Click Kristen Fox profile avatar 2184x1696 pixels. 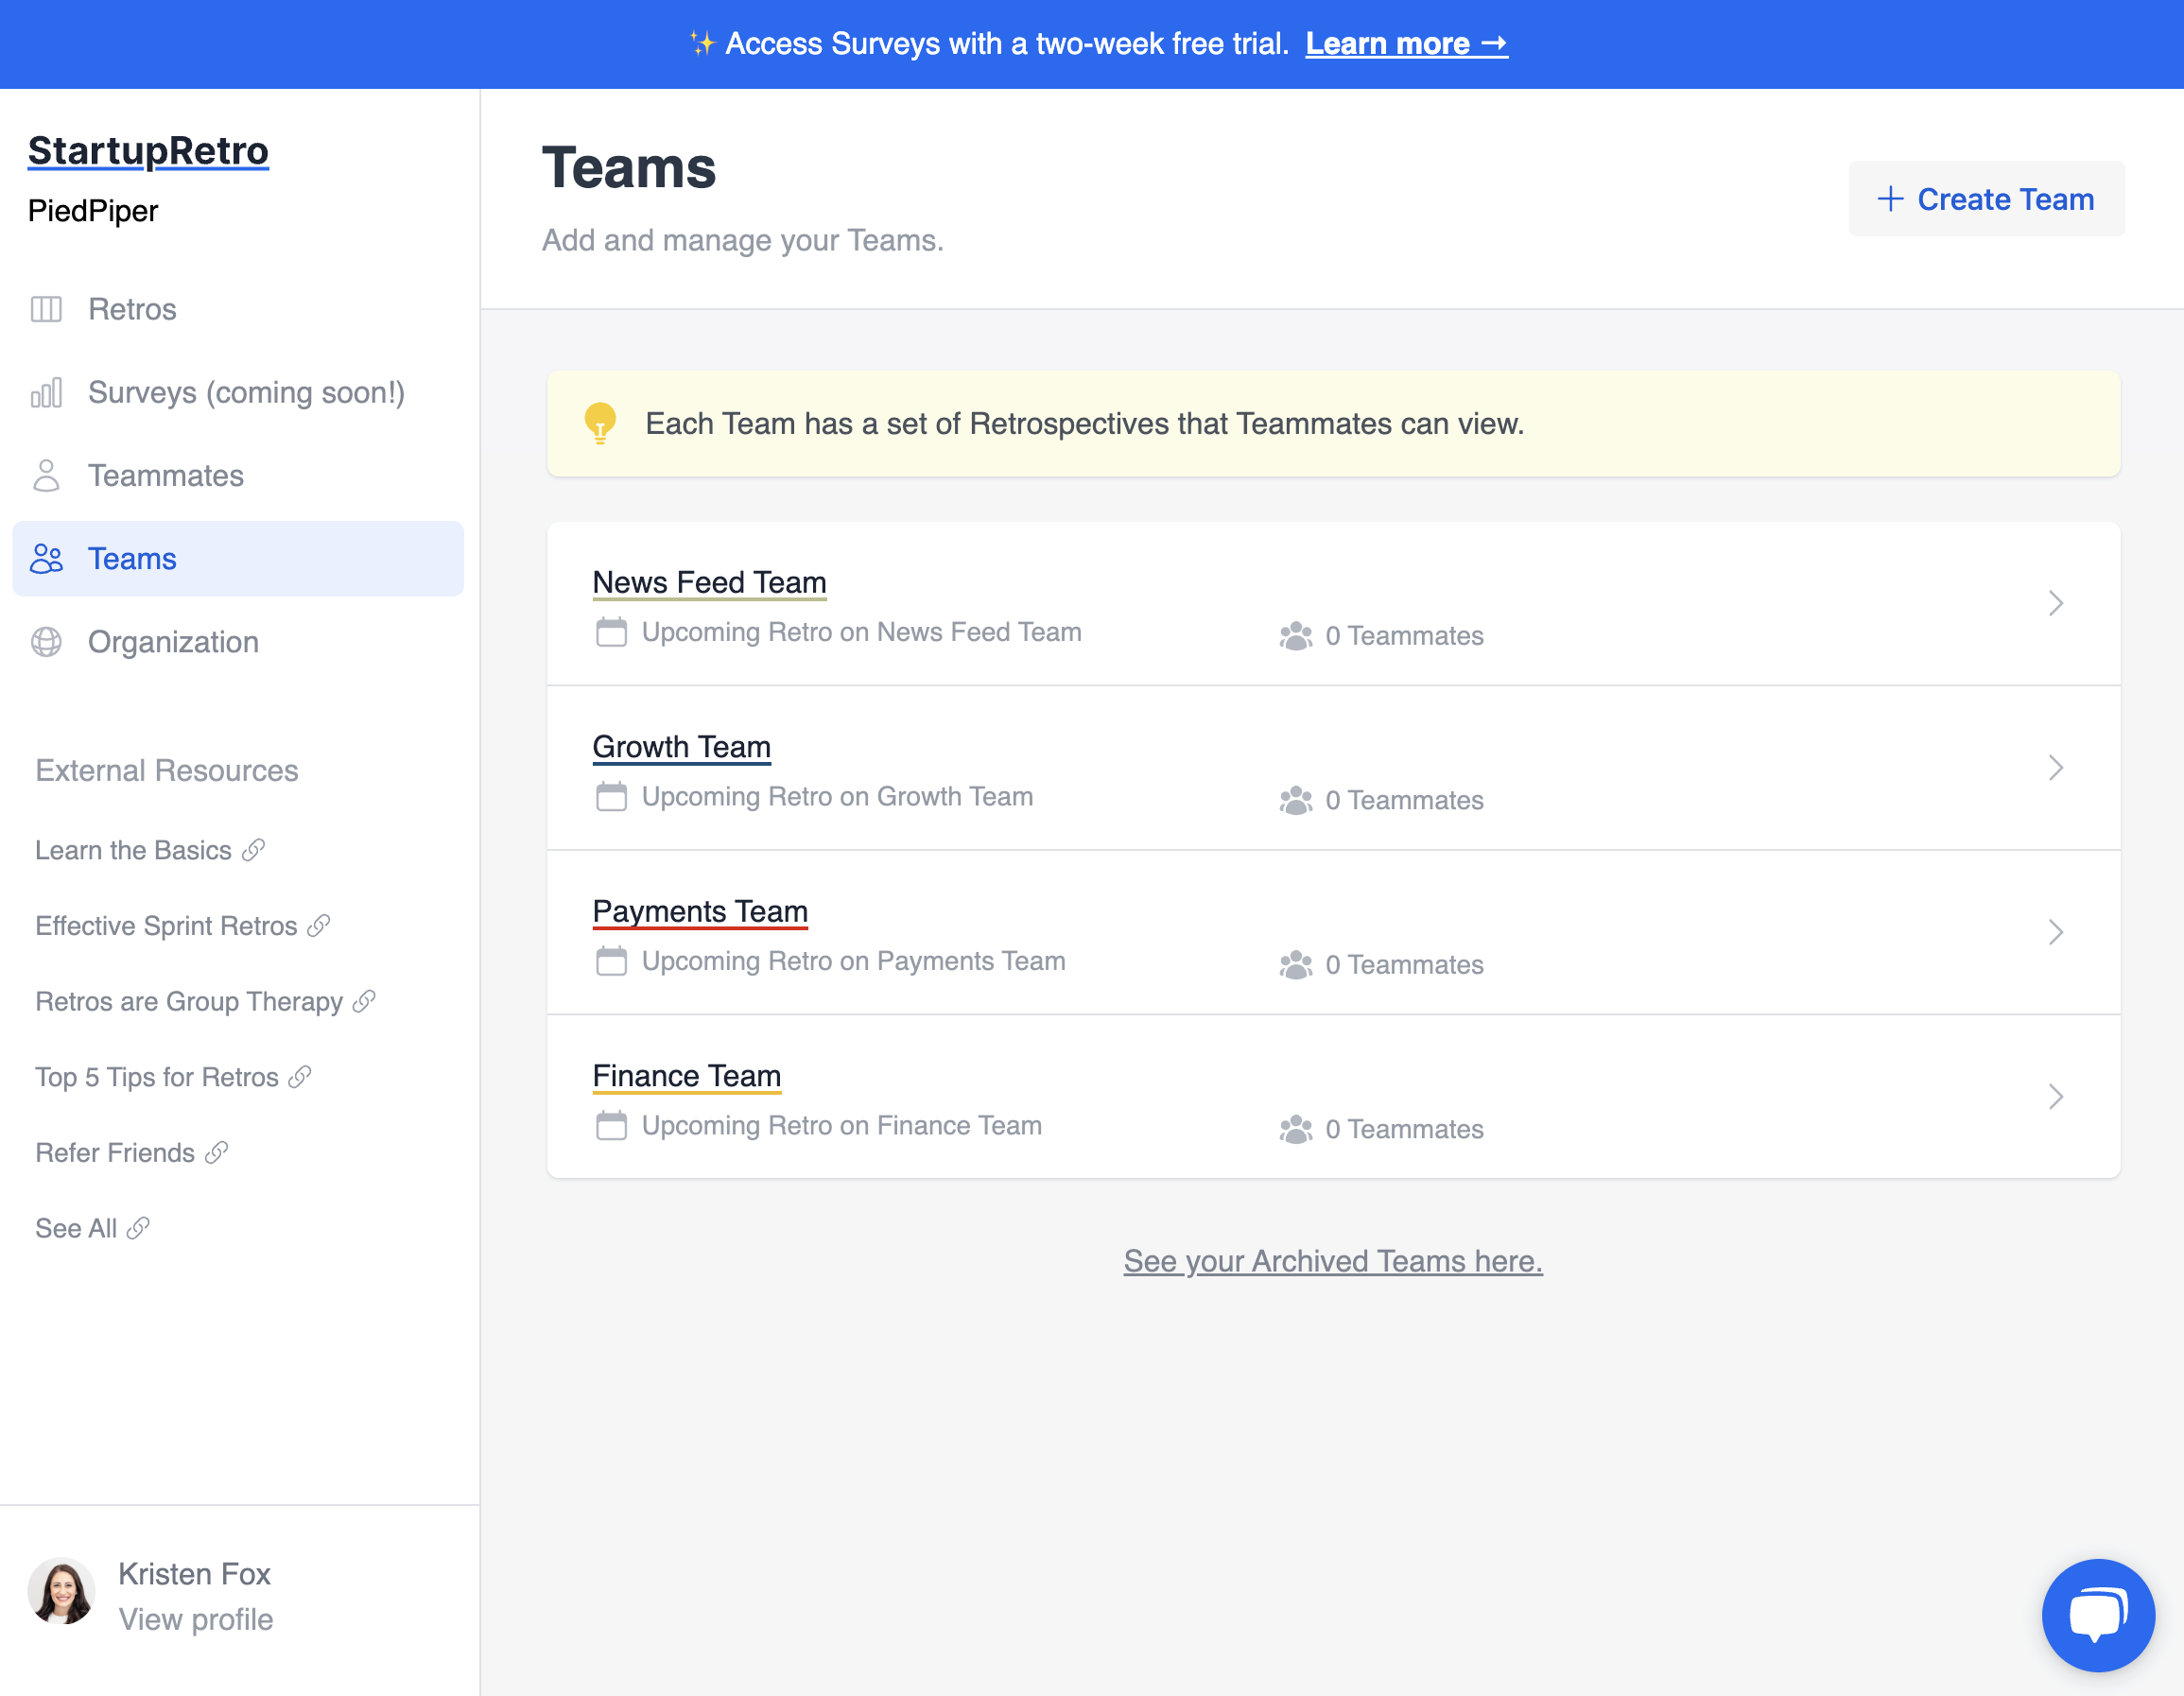pos(61,1591)
